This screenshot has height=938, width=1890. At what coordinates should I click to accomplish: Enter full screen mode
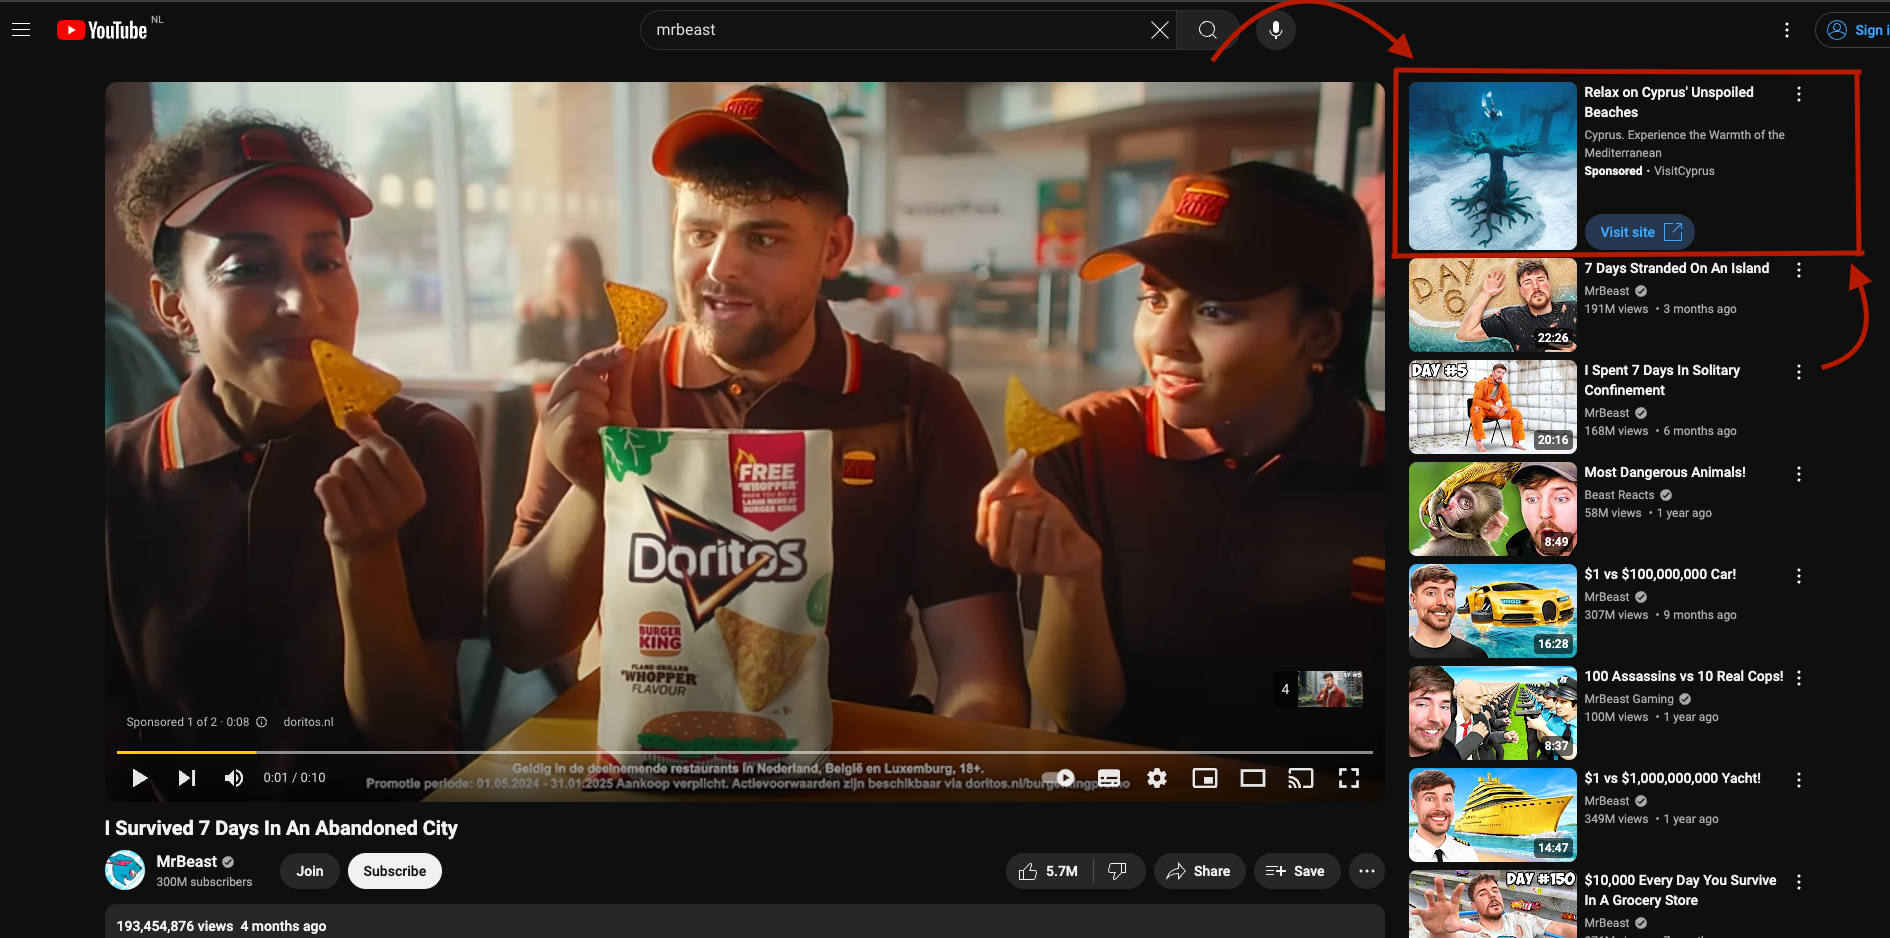1349,778
